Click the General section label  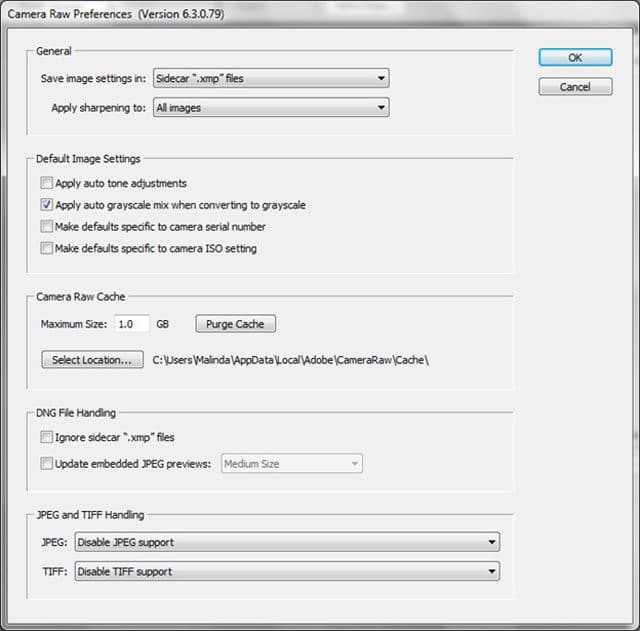53,51
